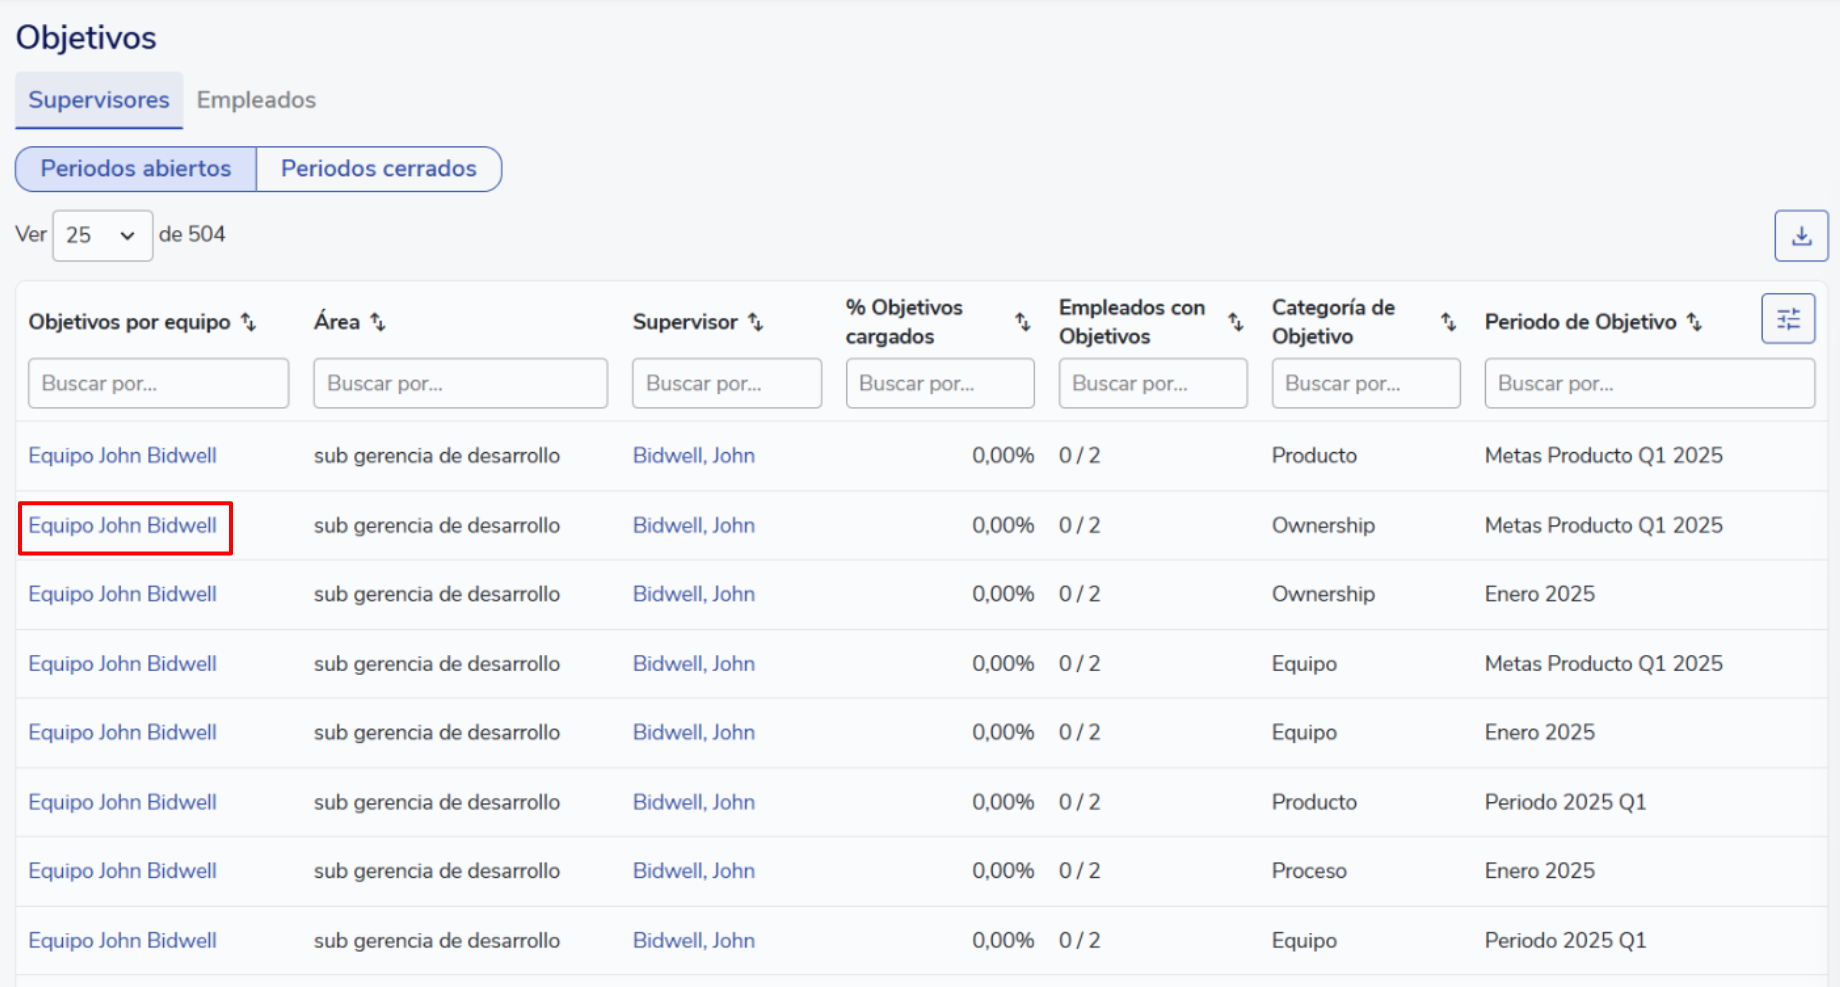Screen dimensions: 1840x987
Task: Sort by Categoría de Objetivo arrows
Action: pos(1447,322)
